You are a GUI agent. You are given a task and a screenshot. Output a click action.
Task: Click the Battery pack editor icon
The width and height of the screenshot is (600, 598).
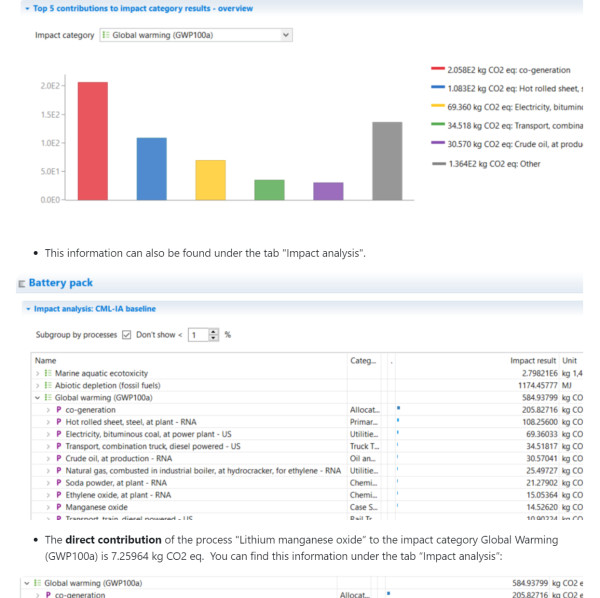[21, 285]
